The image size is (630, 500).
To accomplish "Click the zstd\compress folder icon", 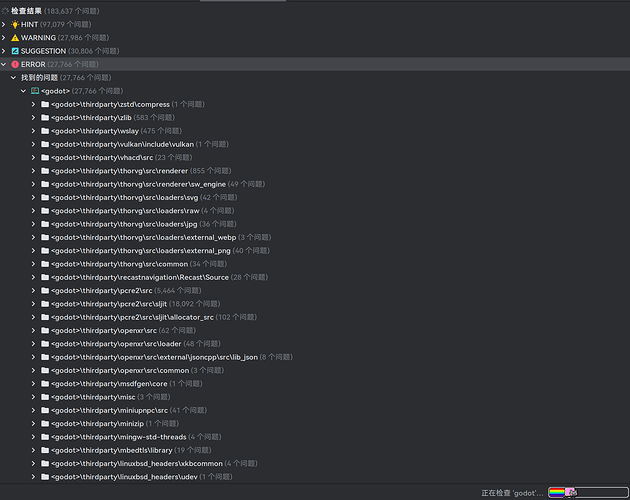I will click(45, 104).
